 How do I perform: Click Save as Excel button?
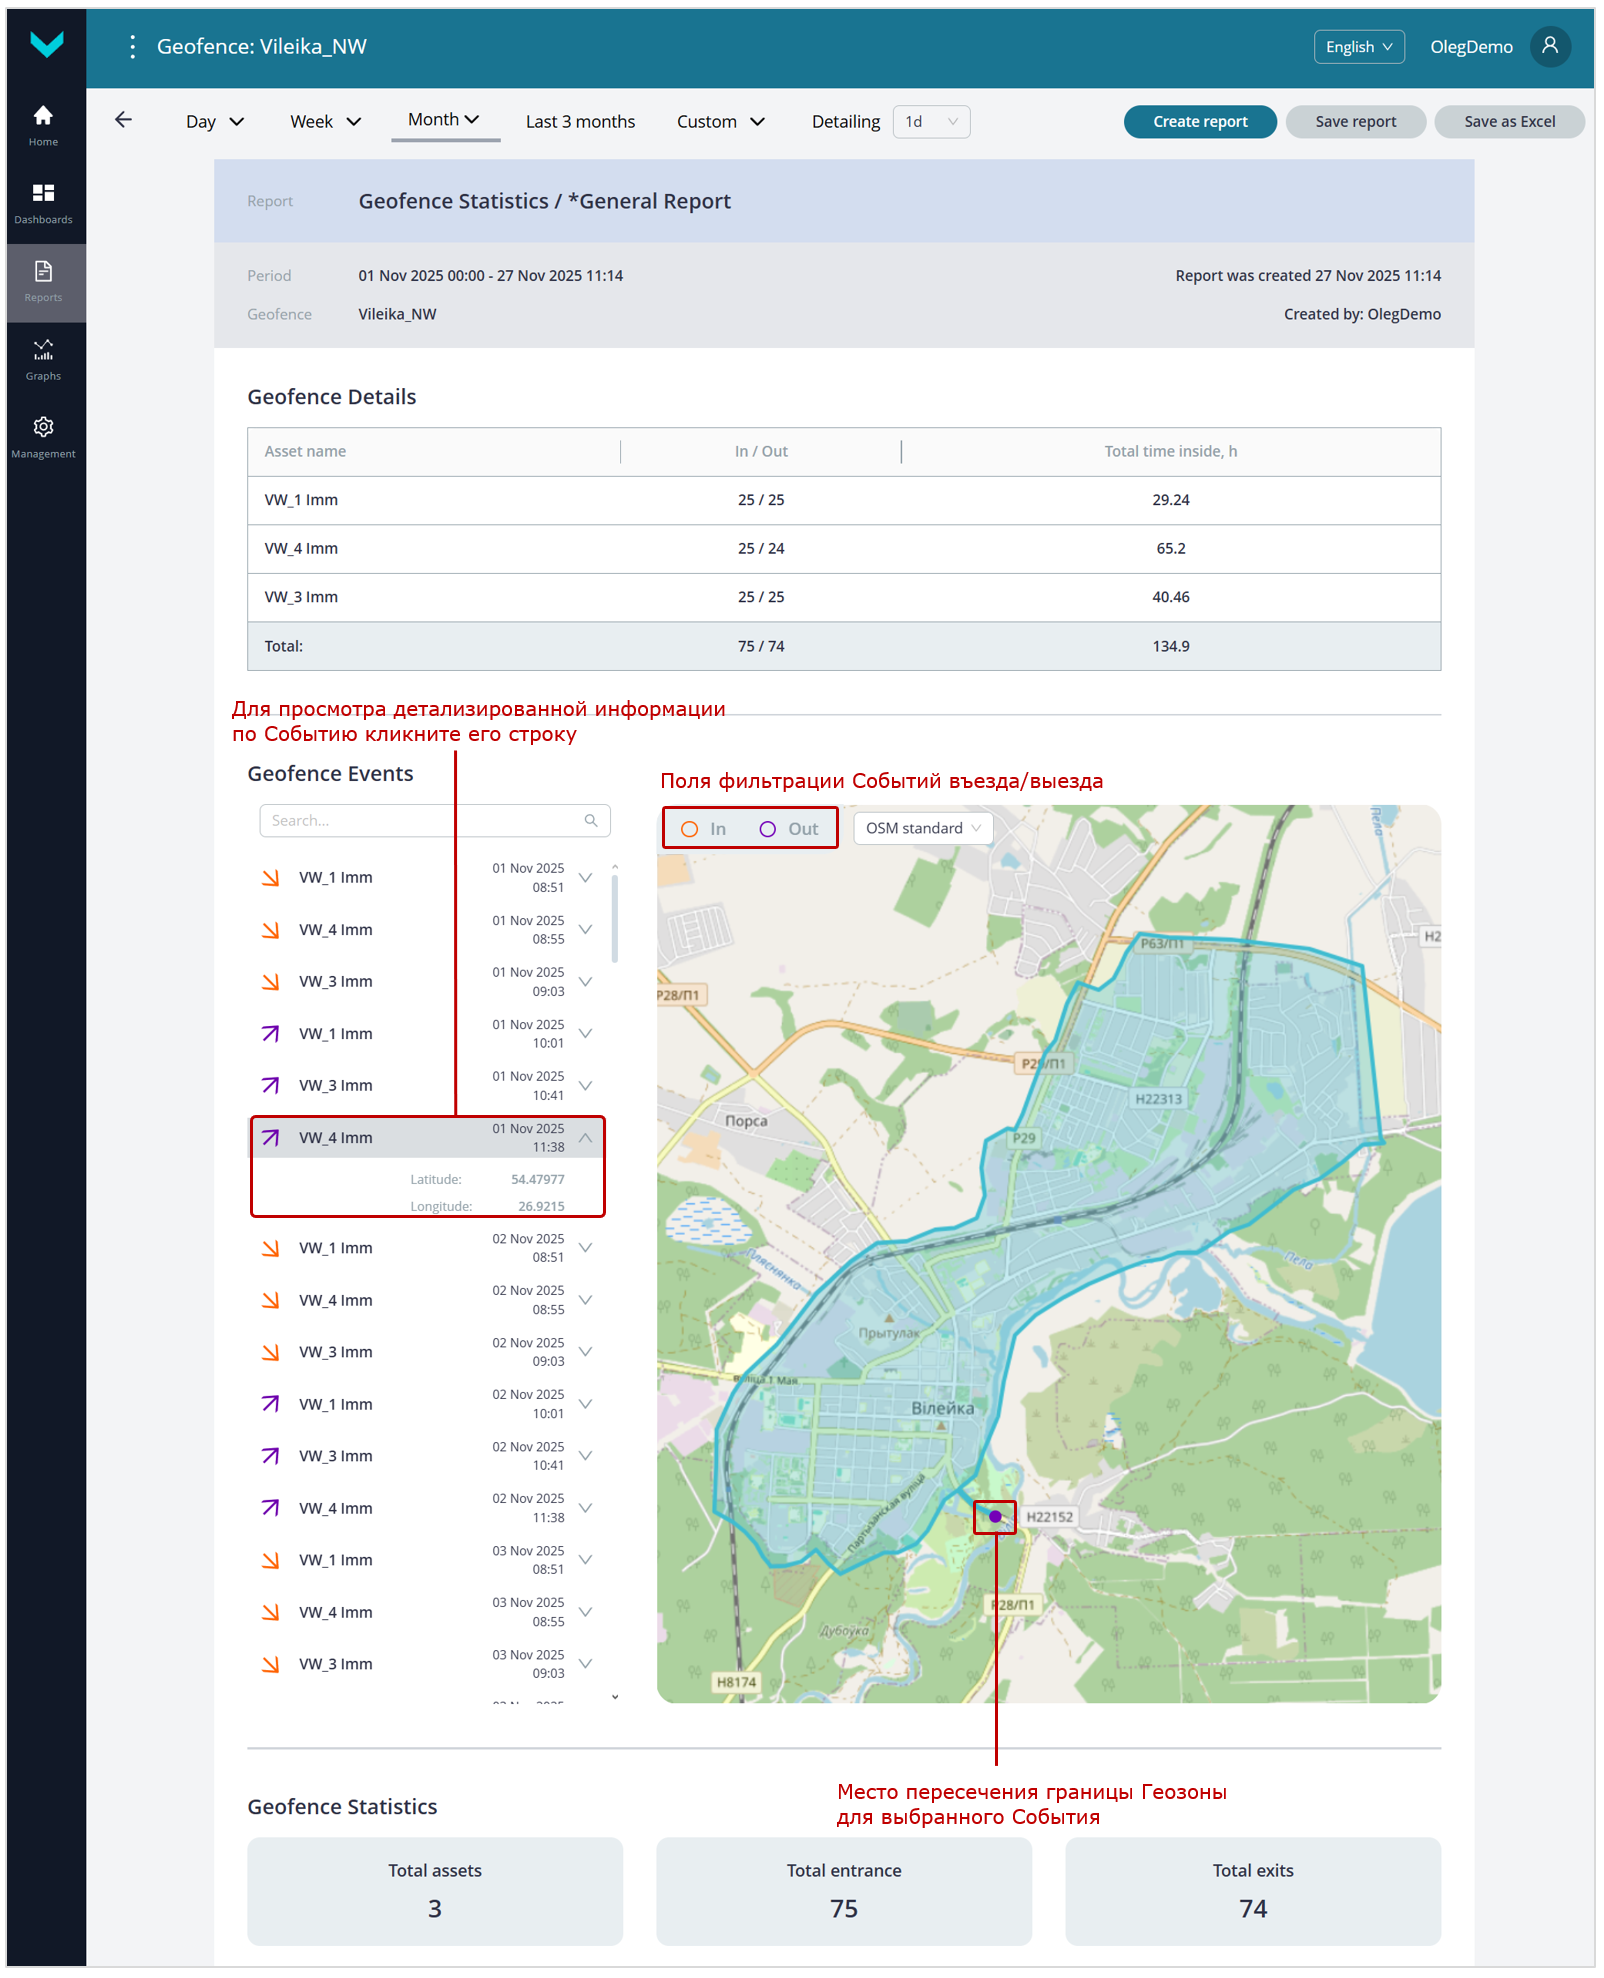[1508, 122]
